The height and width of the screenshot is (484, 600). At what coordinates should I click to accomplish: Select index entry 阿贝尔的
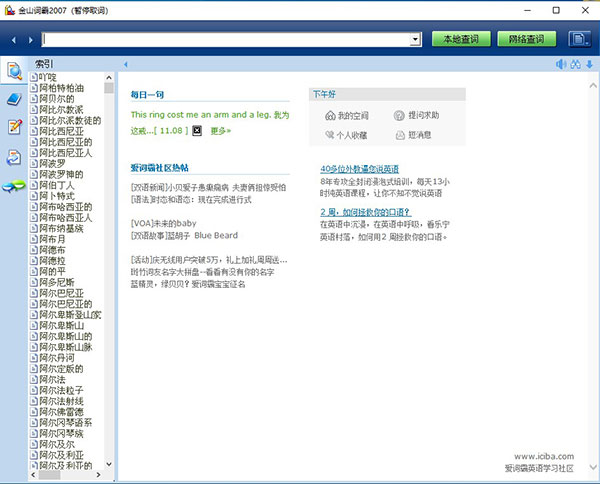coord(57,99)
